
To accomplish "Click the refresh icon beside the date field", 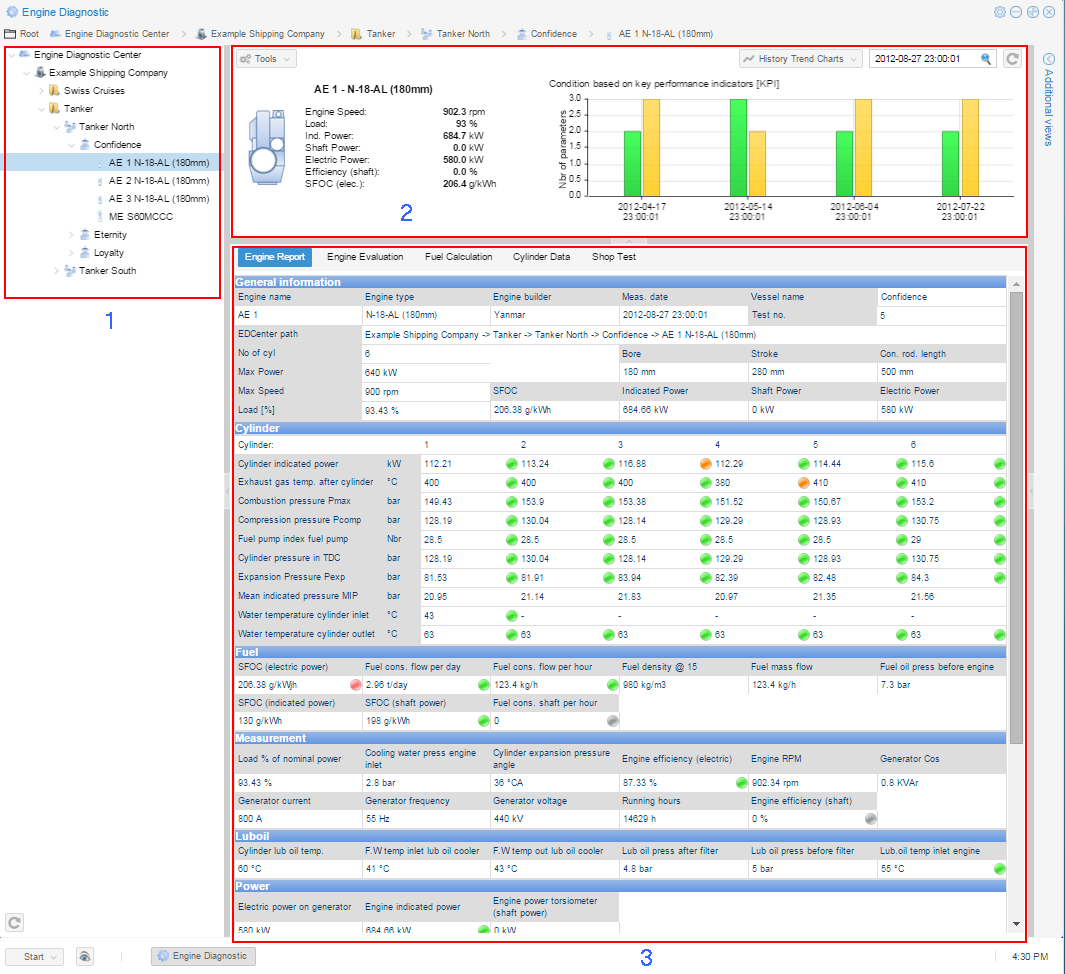I will point(1013,59).
